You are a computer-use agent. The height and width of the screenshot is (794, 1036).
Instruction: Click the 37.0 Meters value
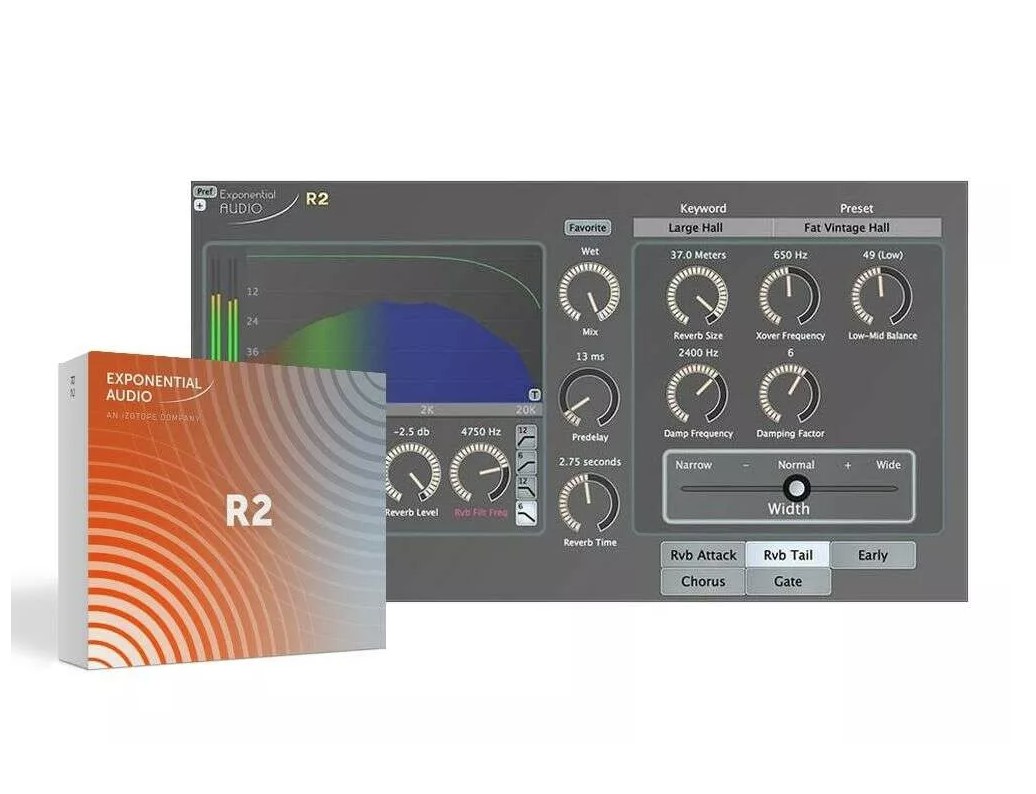click(698, 255)
